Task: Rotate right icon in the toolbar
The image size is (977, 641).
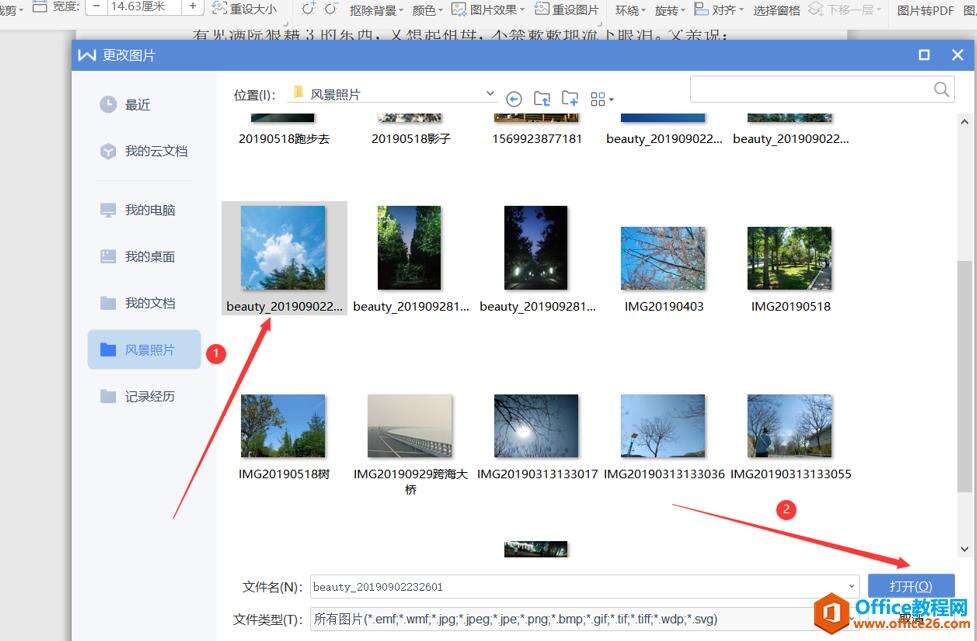Action: coord(331,9)
